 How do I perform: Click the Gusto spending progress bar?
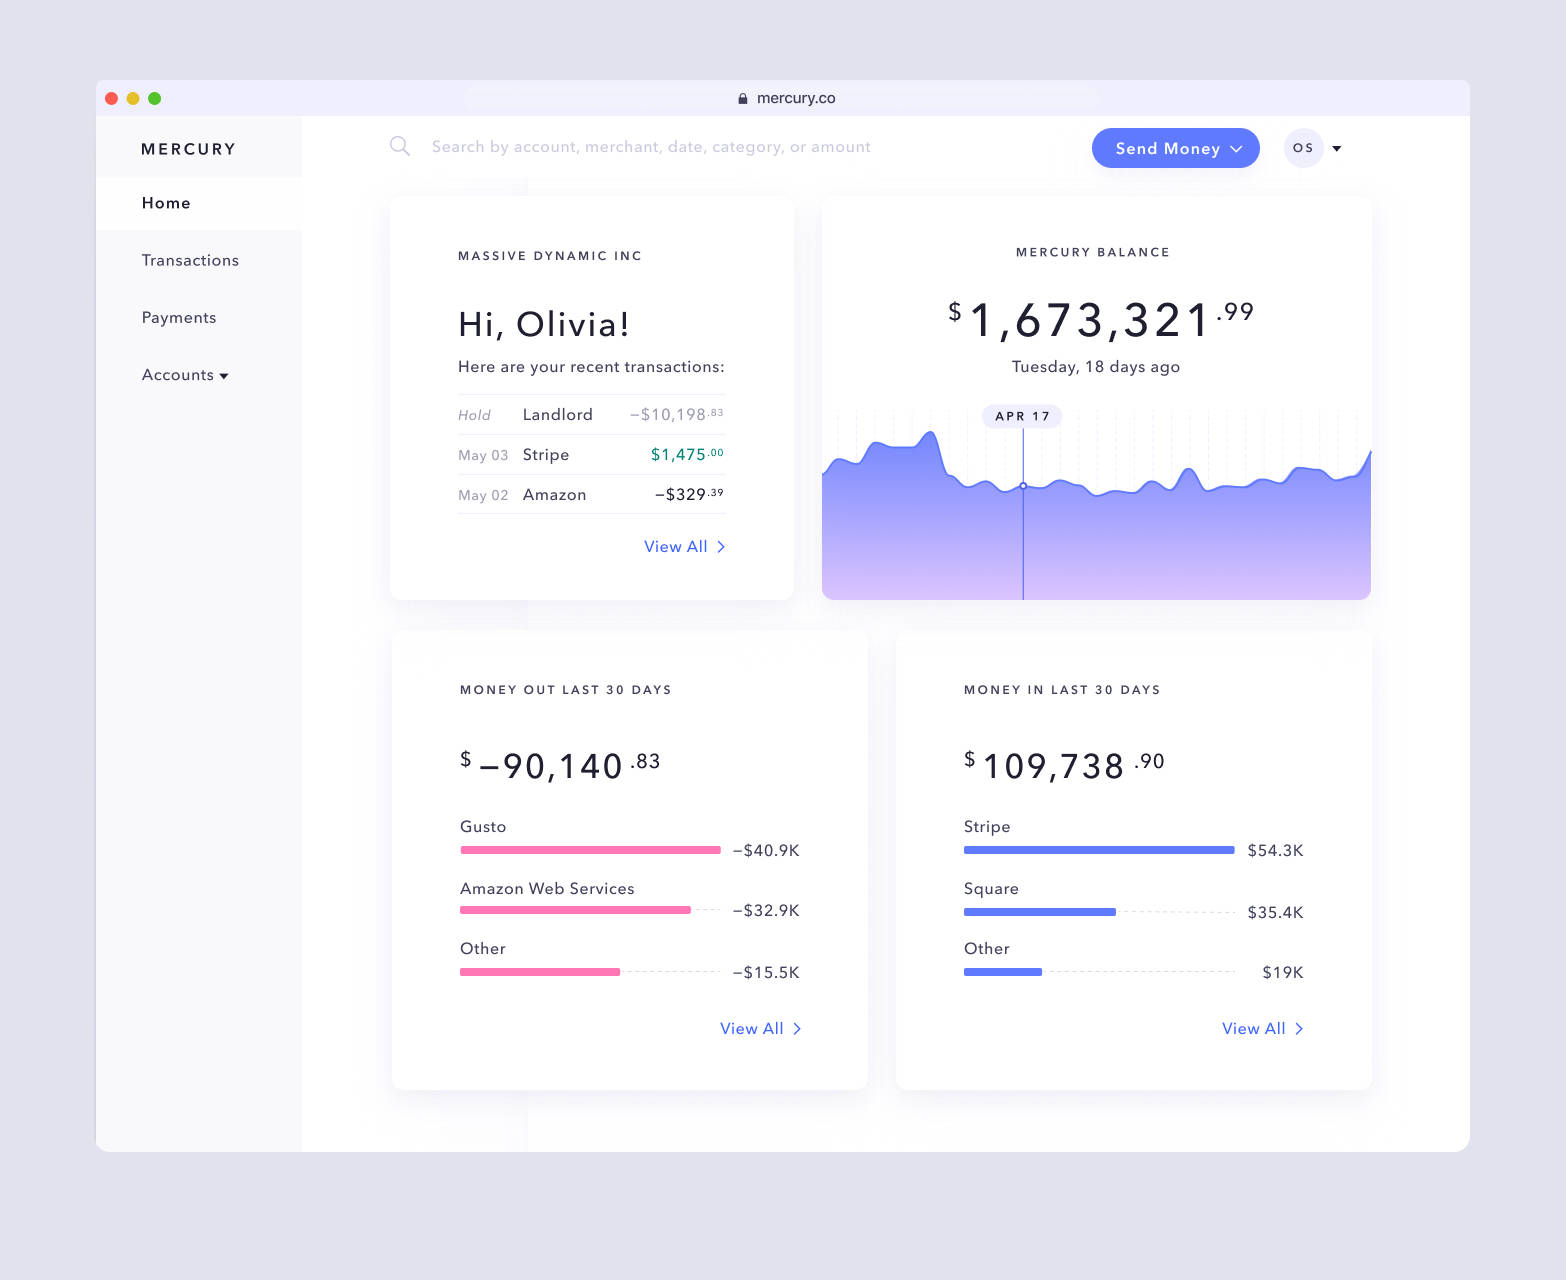coord(590,850)
